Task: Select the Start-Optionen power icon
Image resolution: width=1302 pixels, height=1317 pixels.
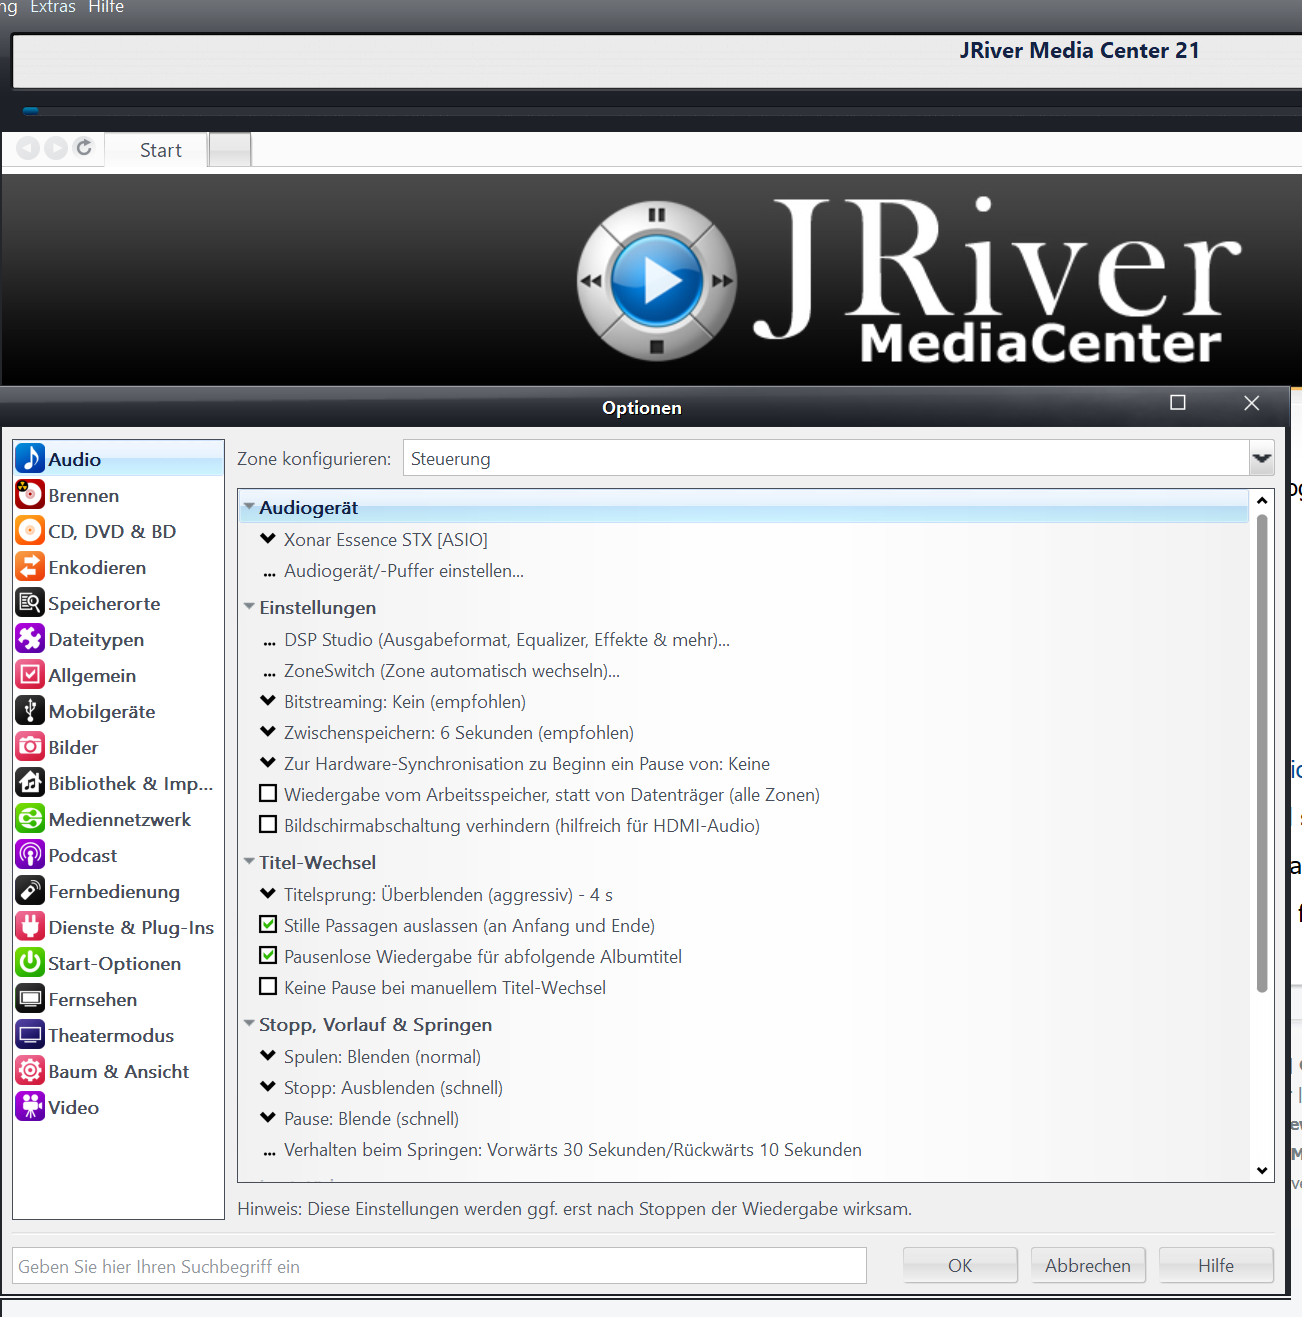Action: (30, 963)
